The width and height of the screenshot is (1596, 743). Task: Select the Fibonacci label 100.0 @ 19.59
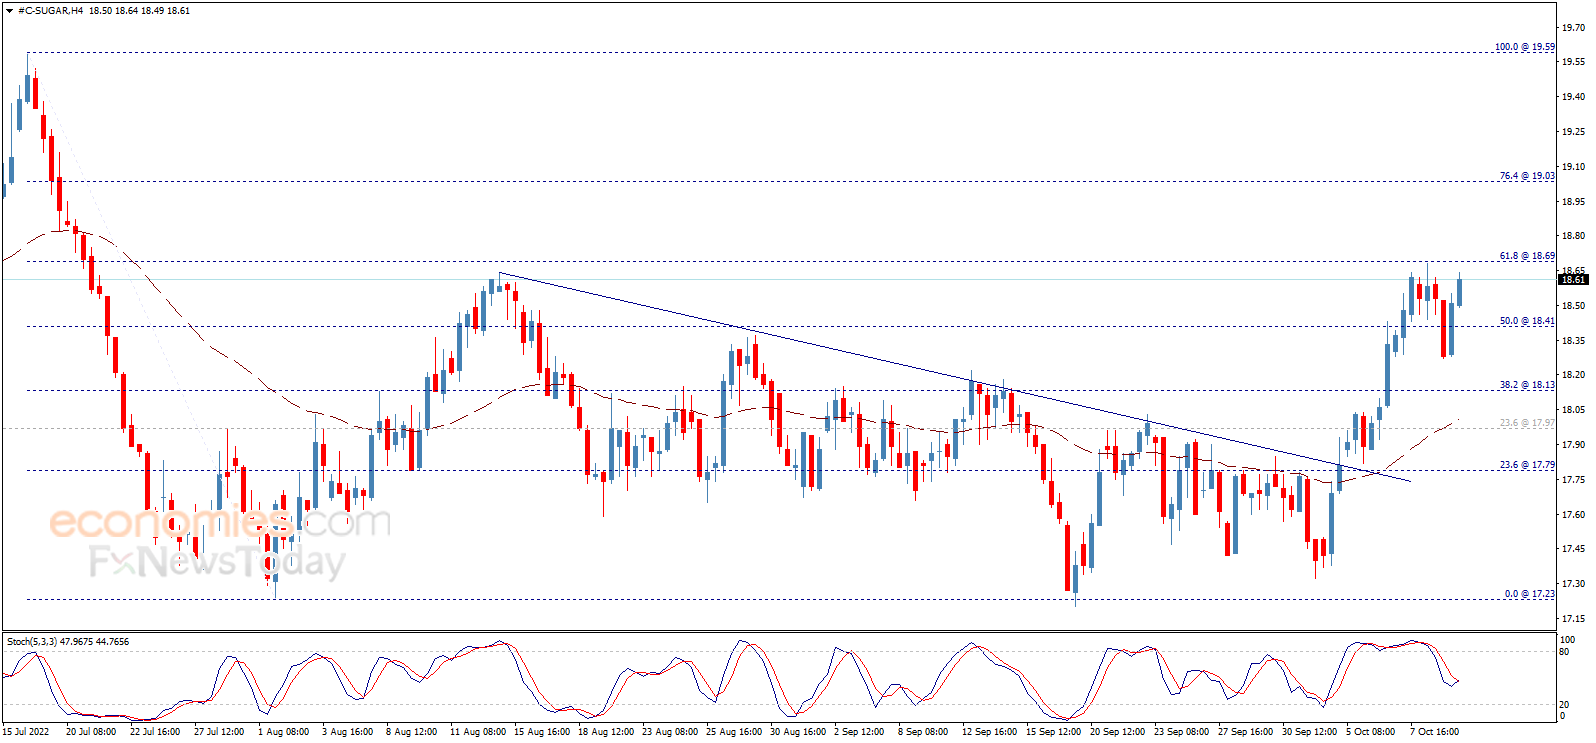click(1524, 47)
